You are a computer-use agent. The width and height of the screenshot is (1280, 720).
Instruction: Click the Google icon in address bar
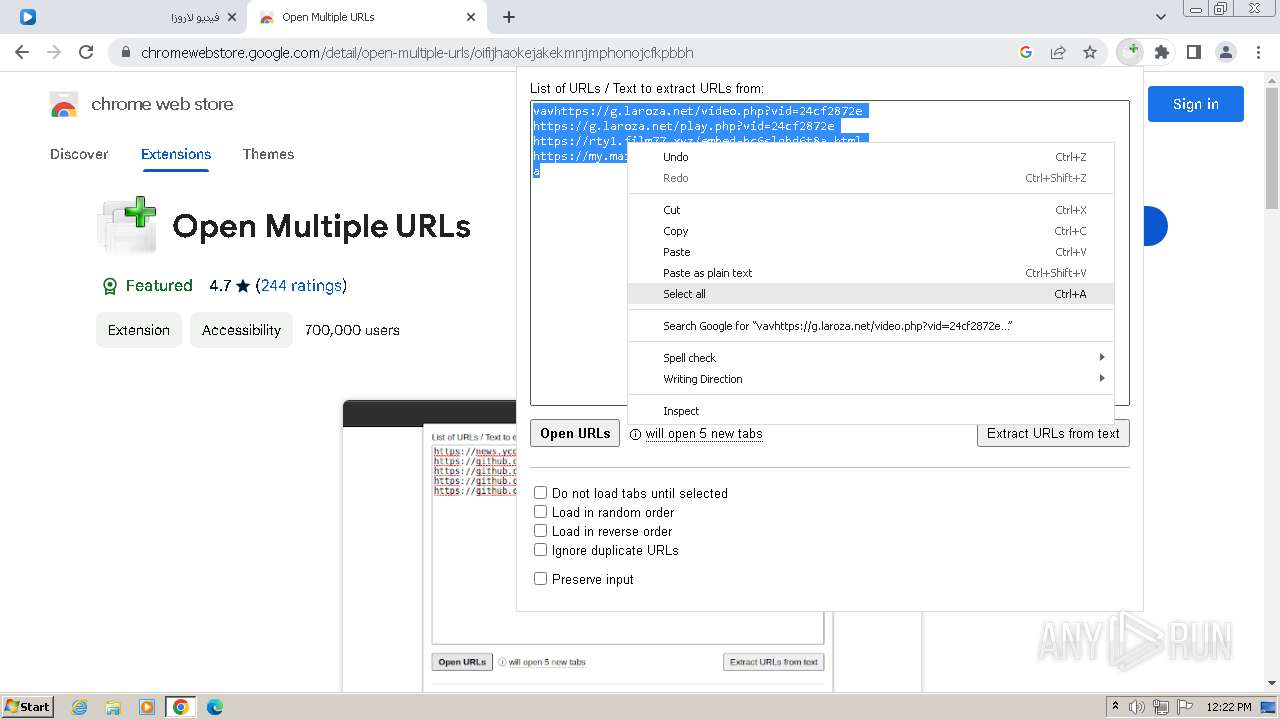tap(1025, 52)
